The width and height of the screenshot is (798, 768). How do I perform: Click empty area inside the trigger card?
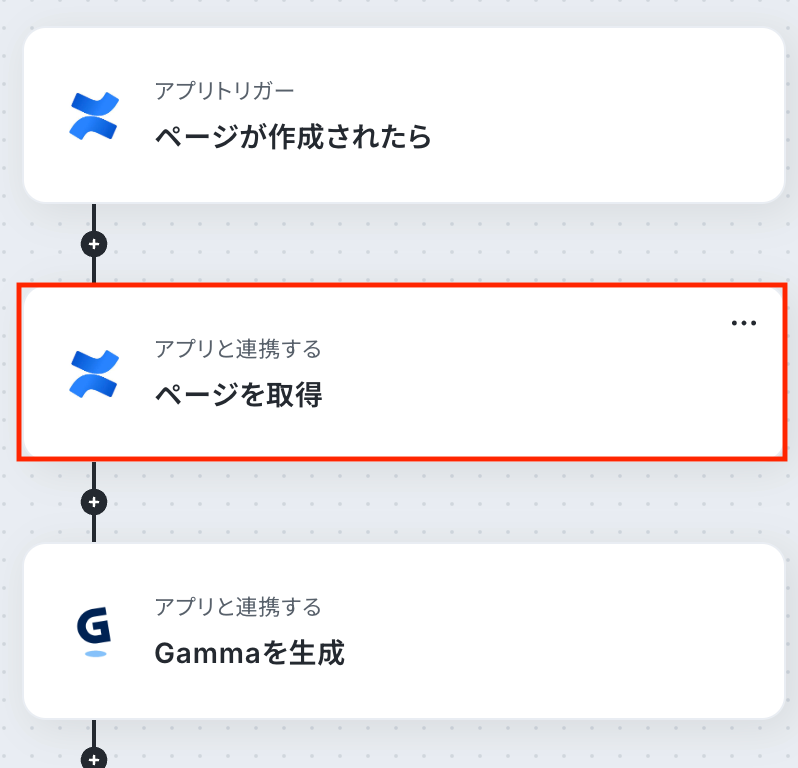(x=600, y=115)
